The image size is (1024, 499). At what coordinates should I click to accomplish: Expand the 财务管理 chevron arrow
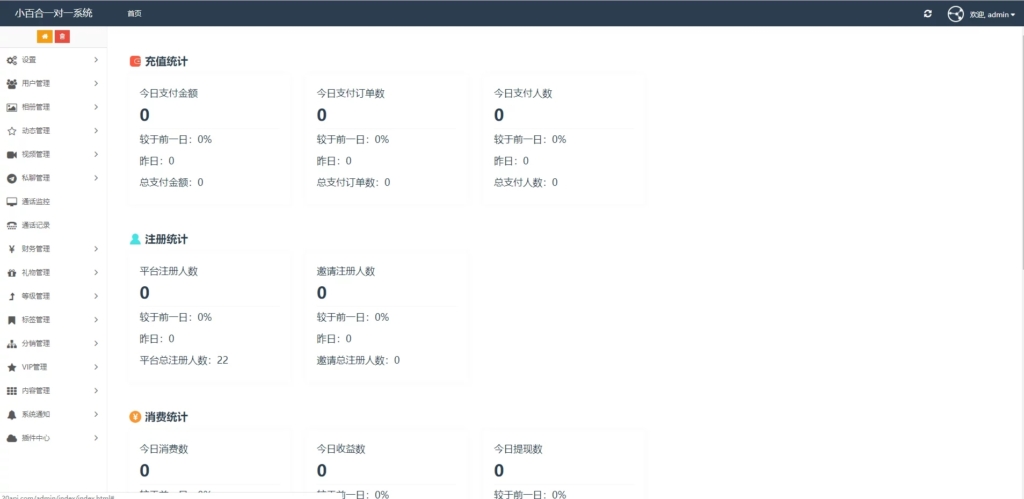(96, 249)
